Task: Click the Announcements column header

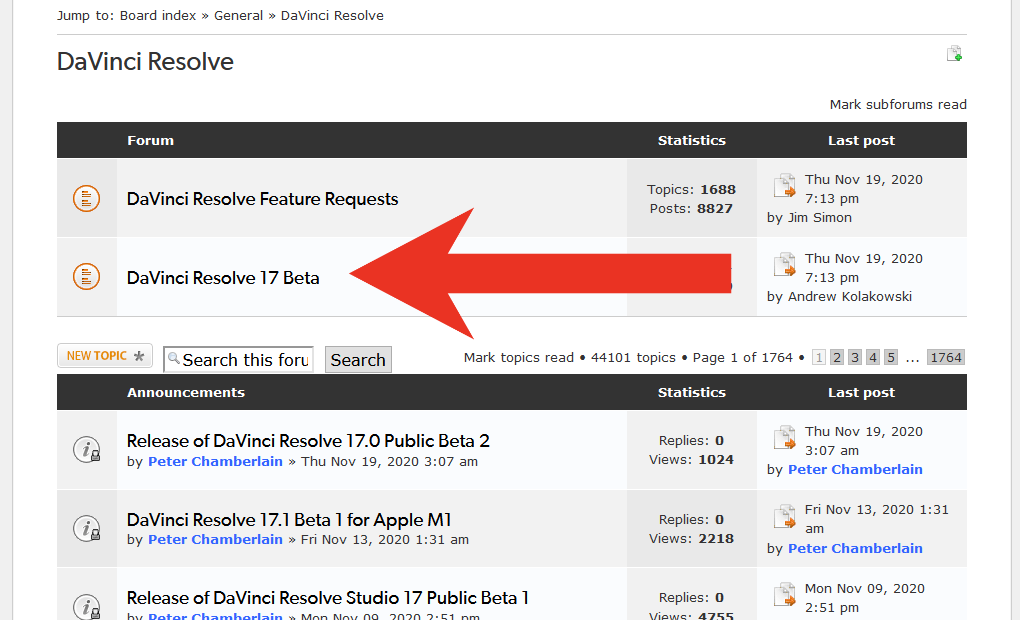Action: point(185,392)
